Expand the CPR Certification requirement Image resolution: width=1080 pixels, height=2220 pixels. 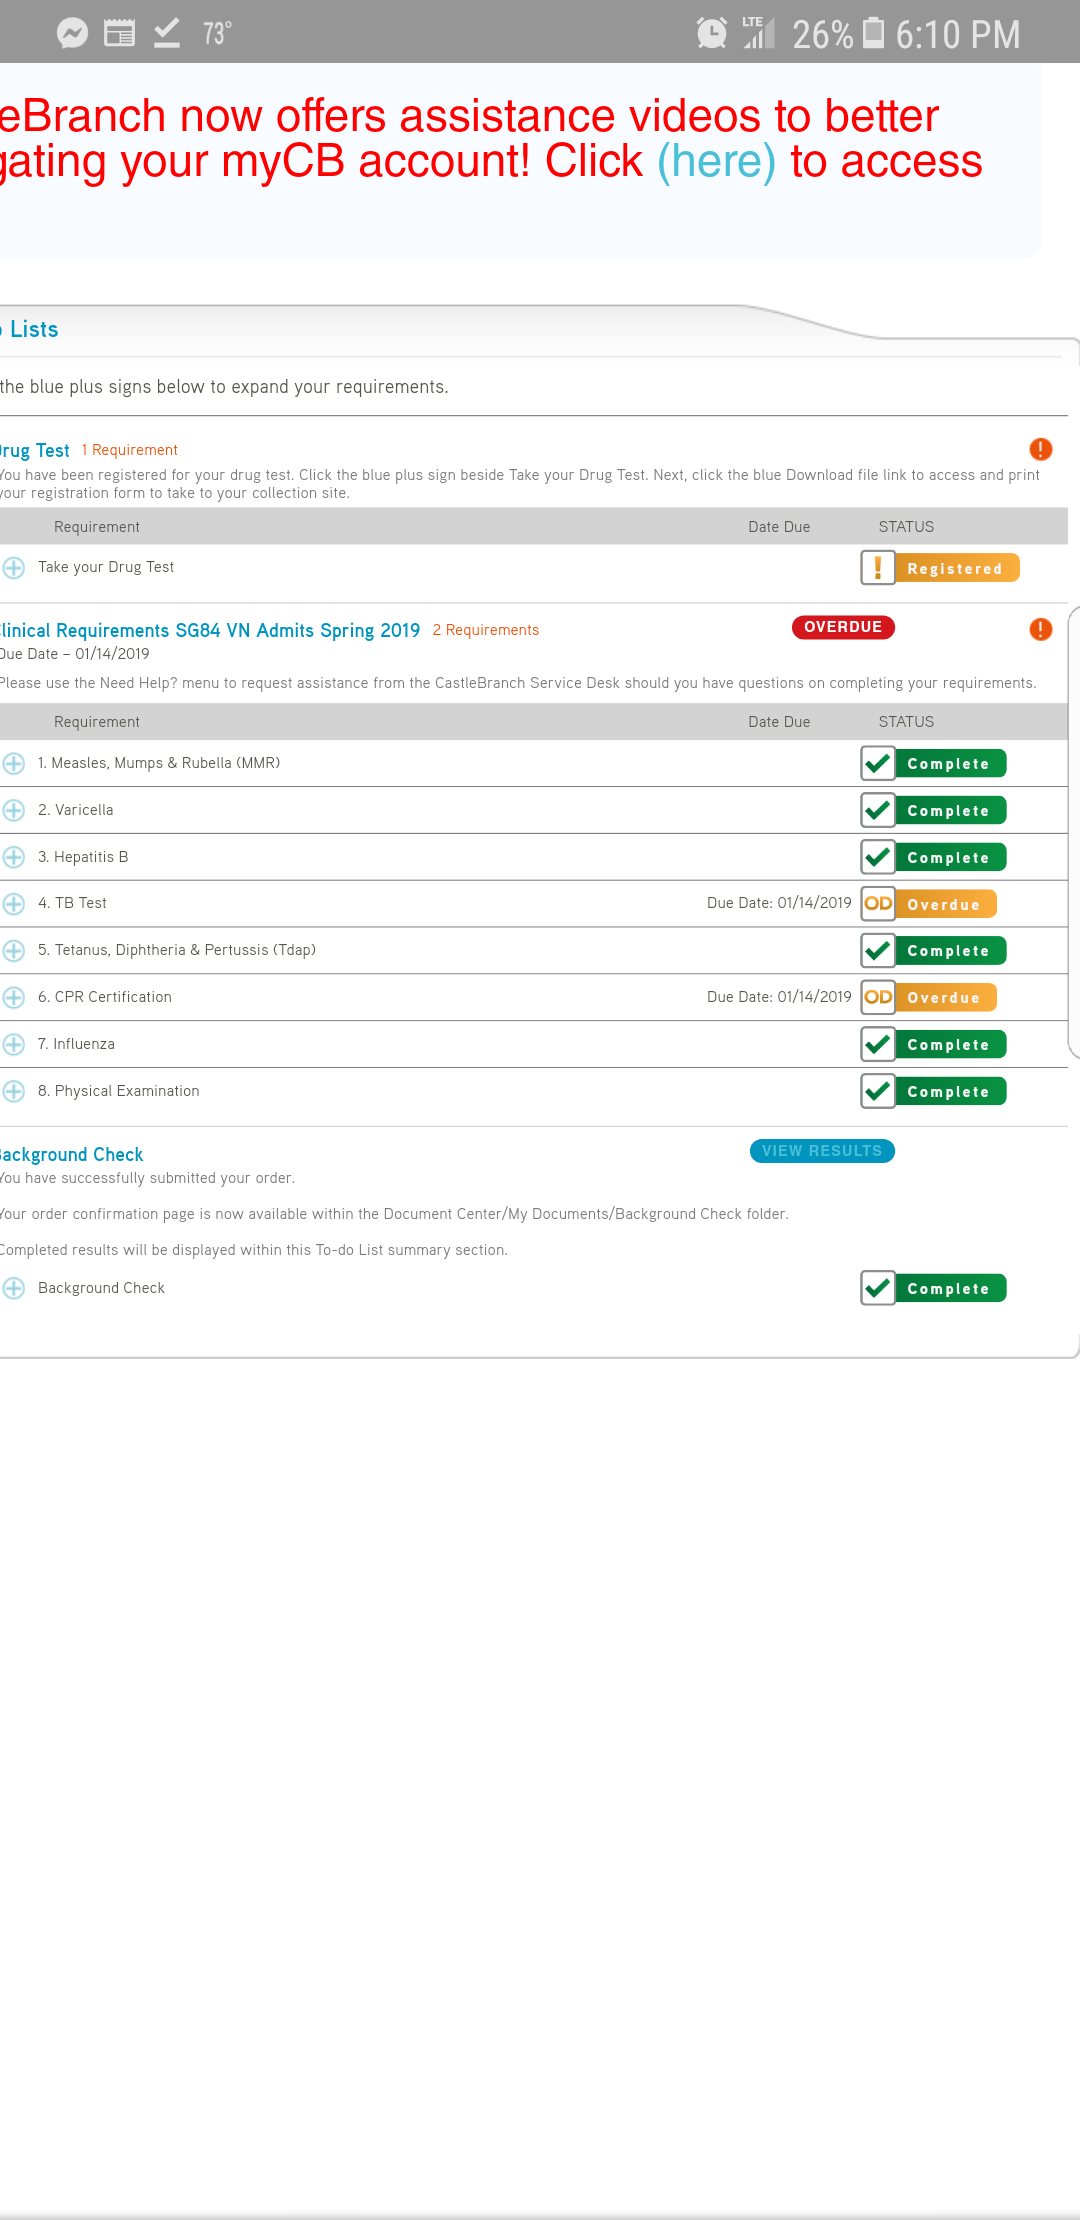point(13,998)
